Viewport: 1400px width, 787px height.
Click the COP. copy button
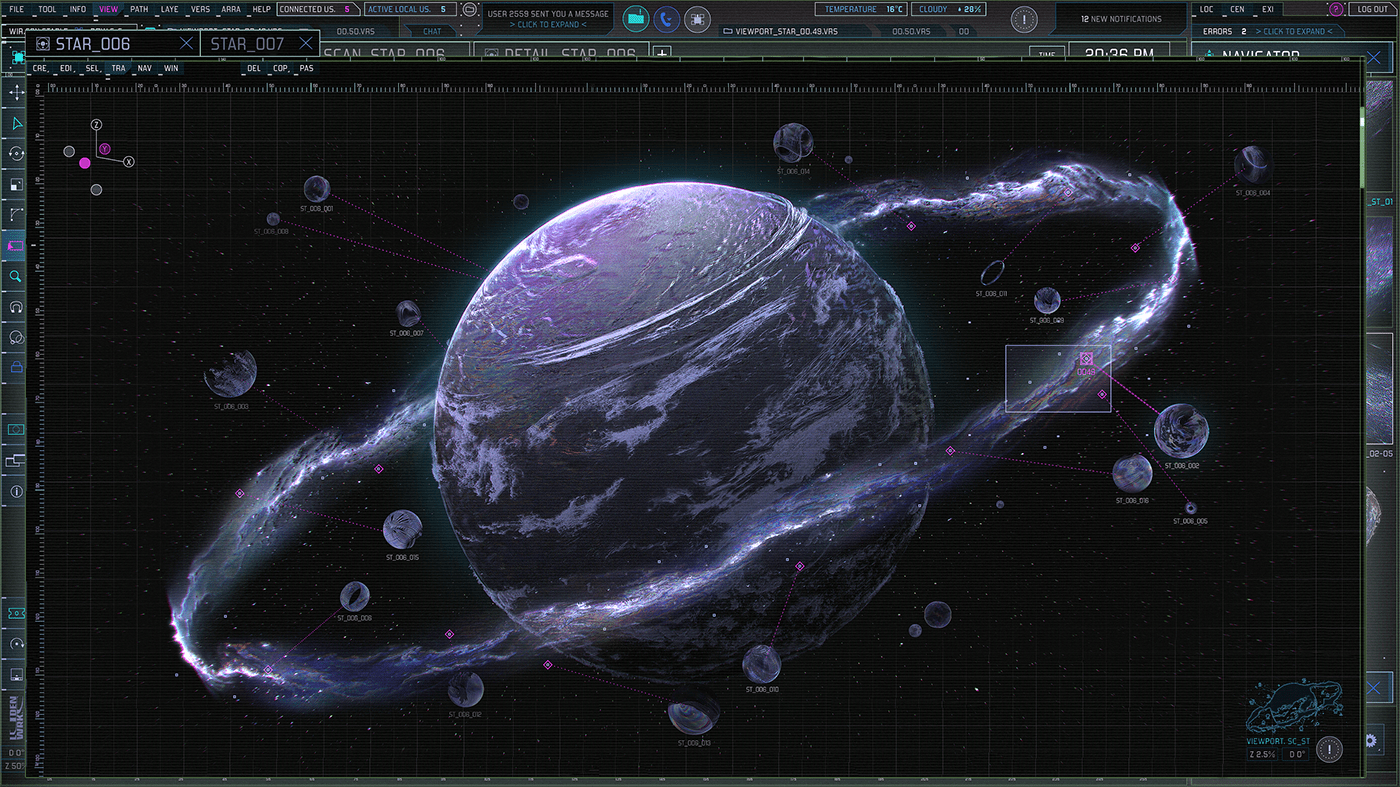click(x=280, y=68)
